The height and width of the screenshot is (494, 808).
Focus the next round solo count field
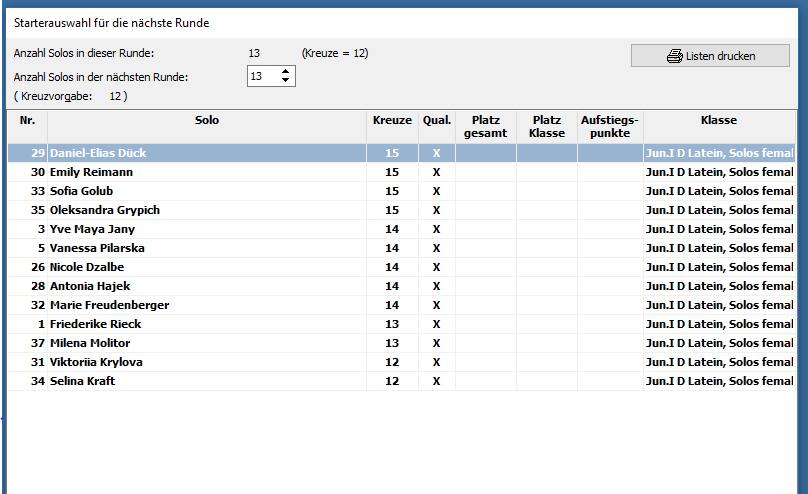tap(262, 76)
